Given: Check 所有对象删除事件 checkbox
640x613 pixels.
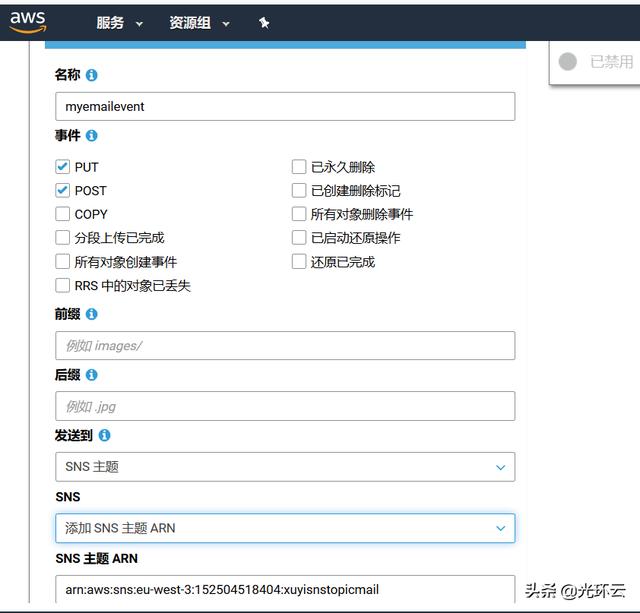Looking at the screenshot, I should click(299, 214).
